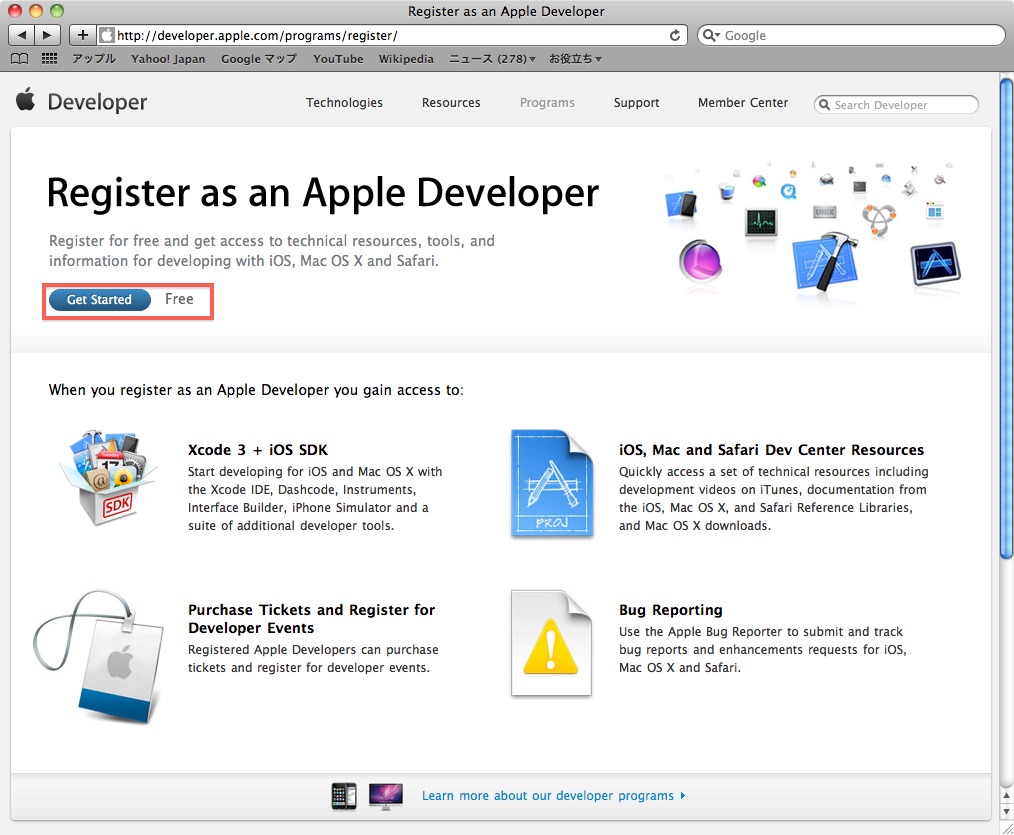This screenshot has width=1014, height=835.
Task: Click the scrollbar up arrow
Action: coord(1006,795)
